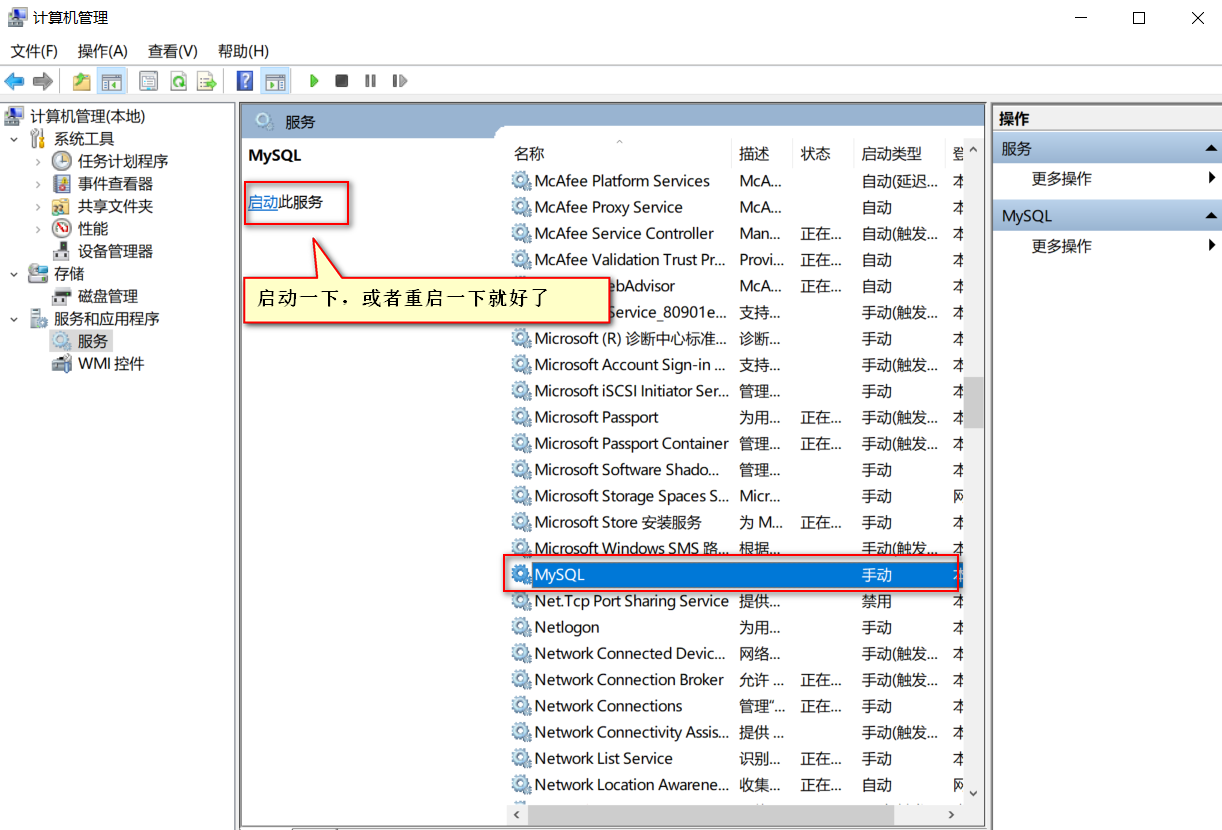Stop the service with the square icon
This screenshot has height=830, width=1222.
(342, 81)
